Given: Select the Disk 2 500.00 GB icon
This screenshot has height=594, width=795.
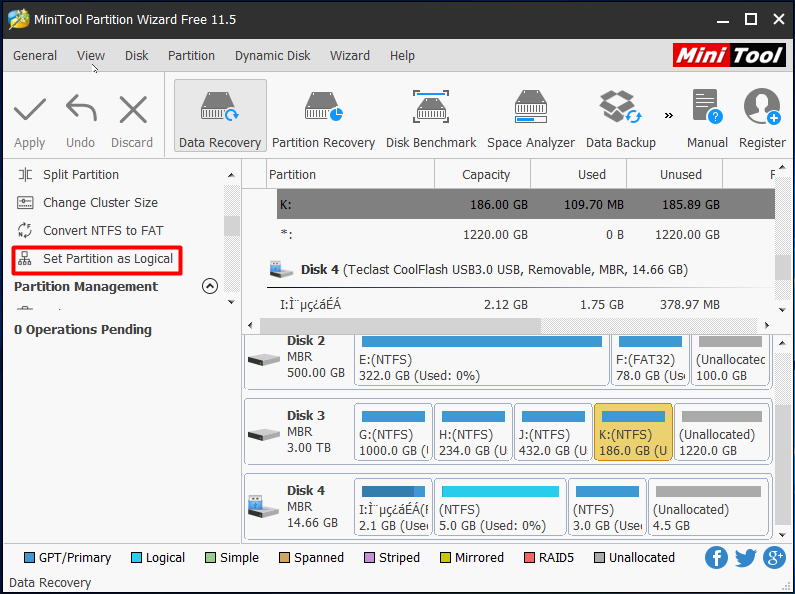Looking at the screenshot, I should point(264,359).
